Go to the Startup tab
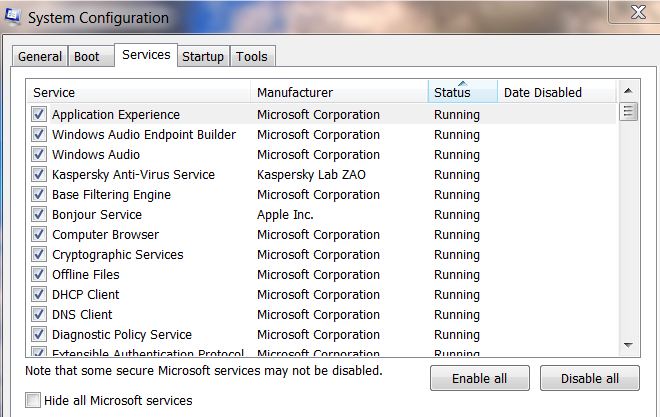Viewport: 660px width, 417px height. pos(202,57)
